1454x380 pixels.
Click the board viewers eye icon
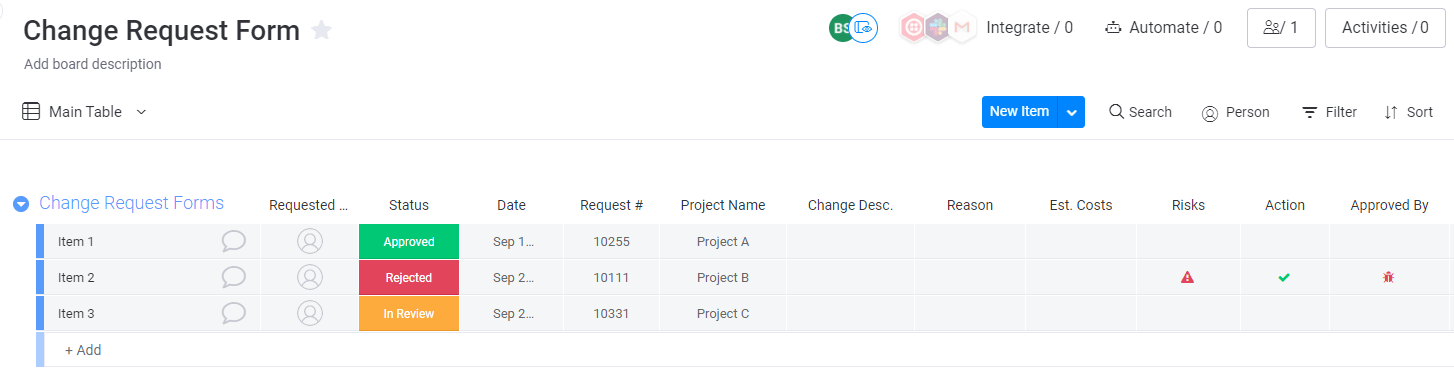[864, 28]
